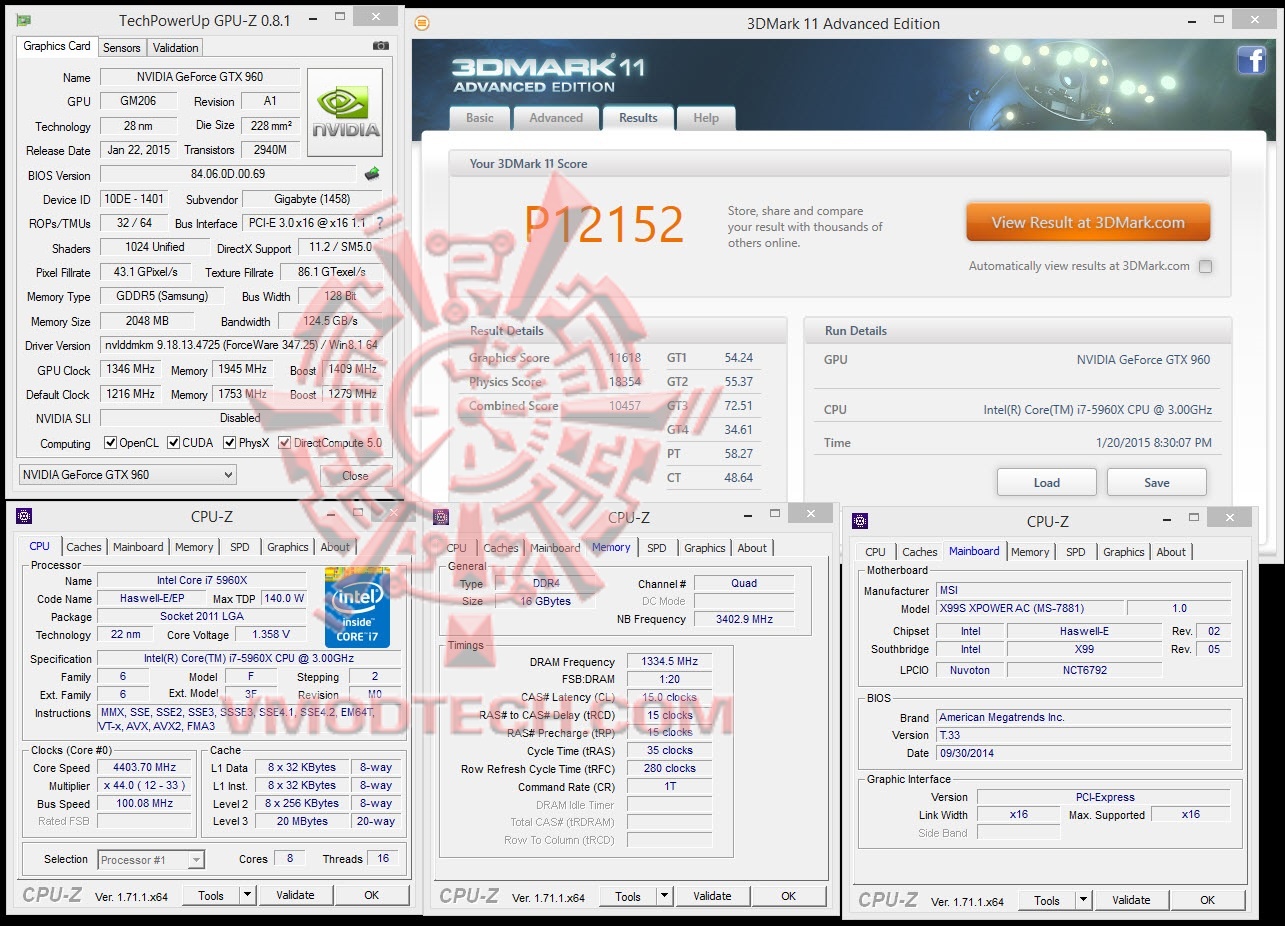Click the GPU-Z screenshot camera icon
Image resolution: width=1285 pixels, height=926 pixels.
(x=380, y=46)
